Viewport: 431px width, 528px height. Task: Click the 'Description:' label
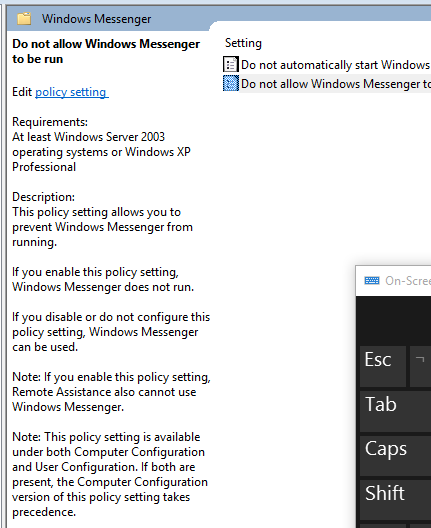click(43, 197)
